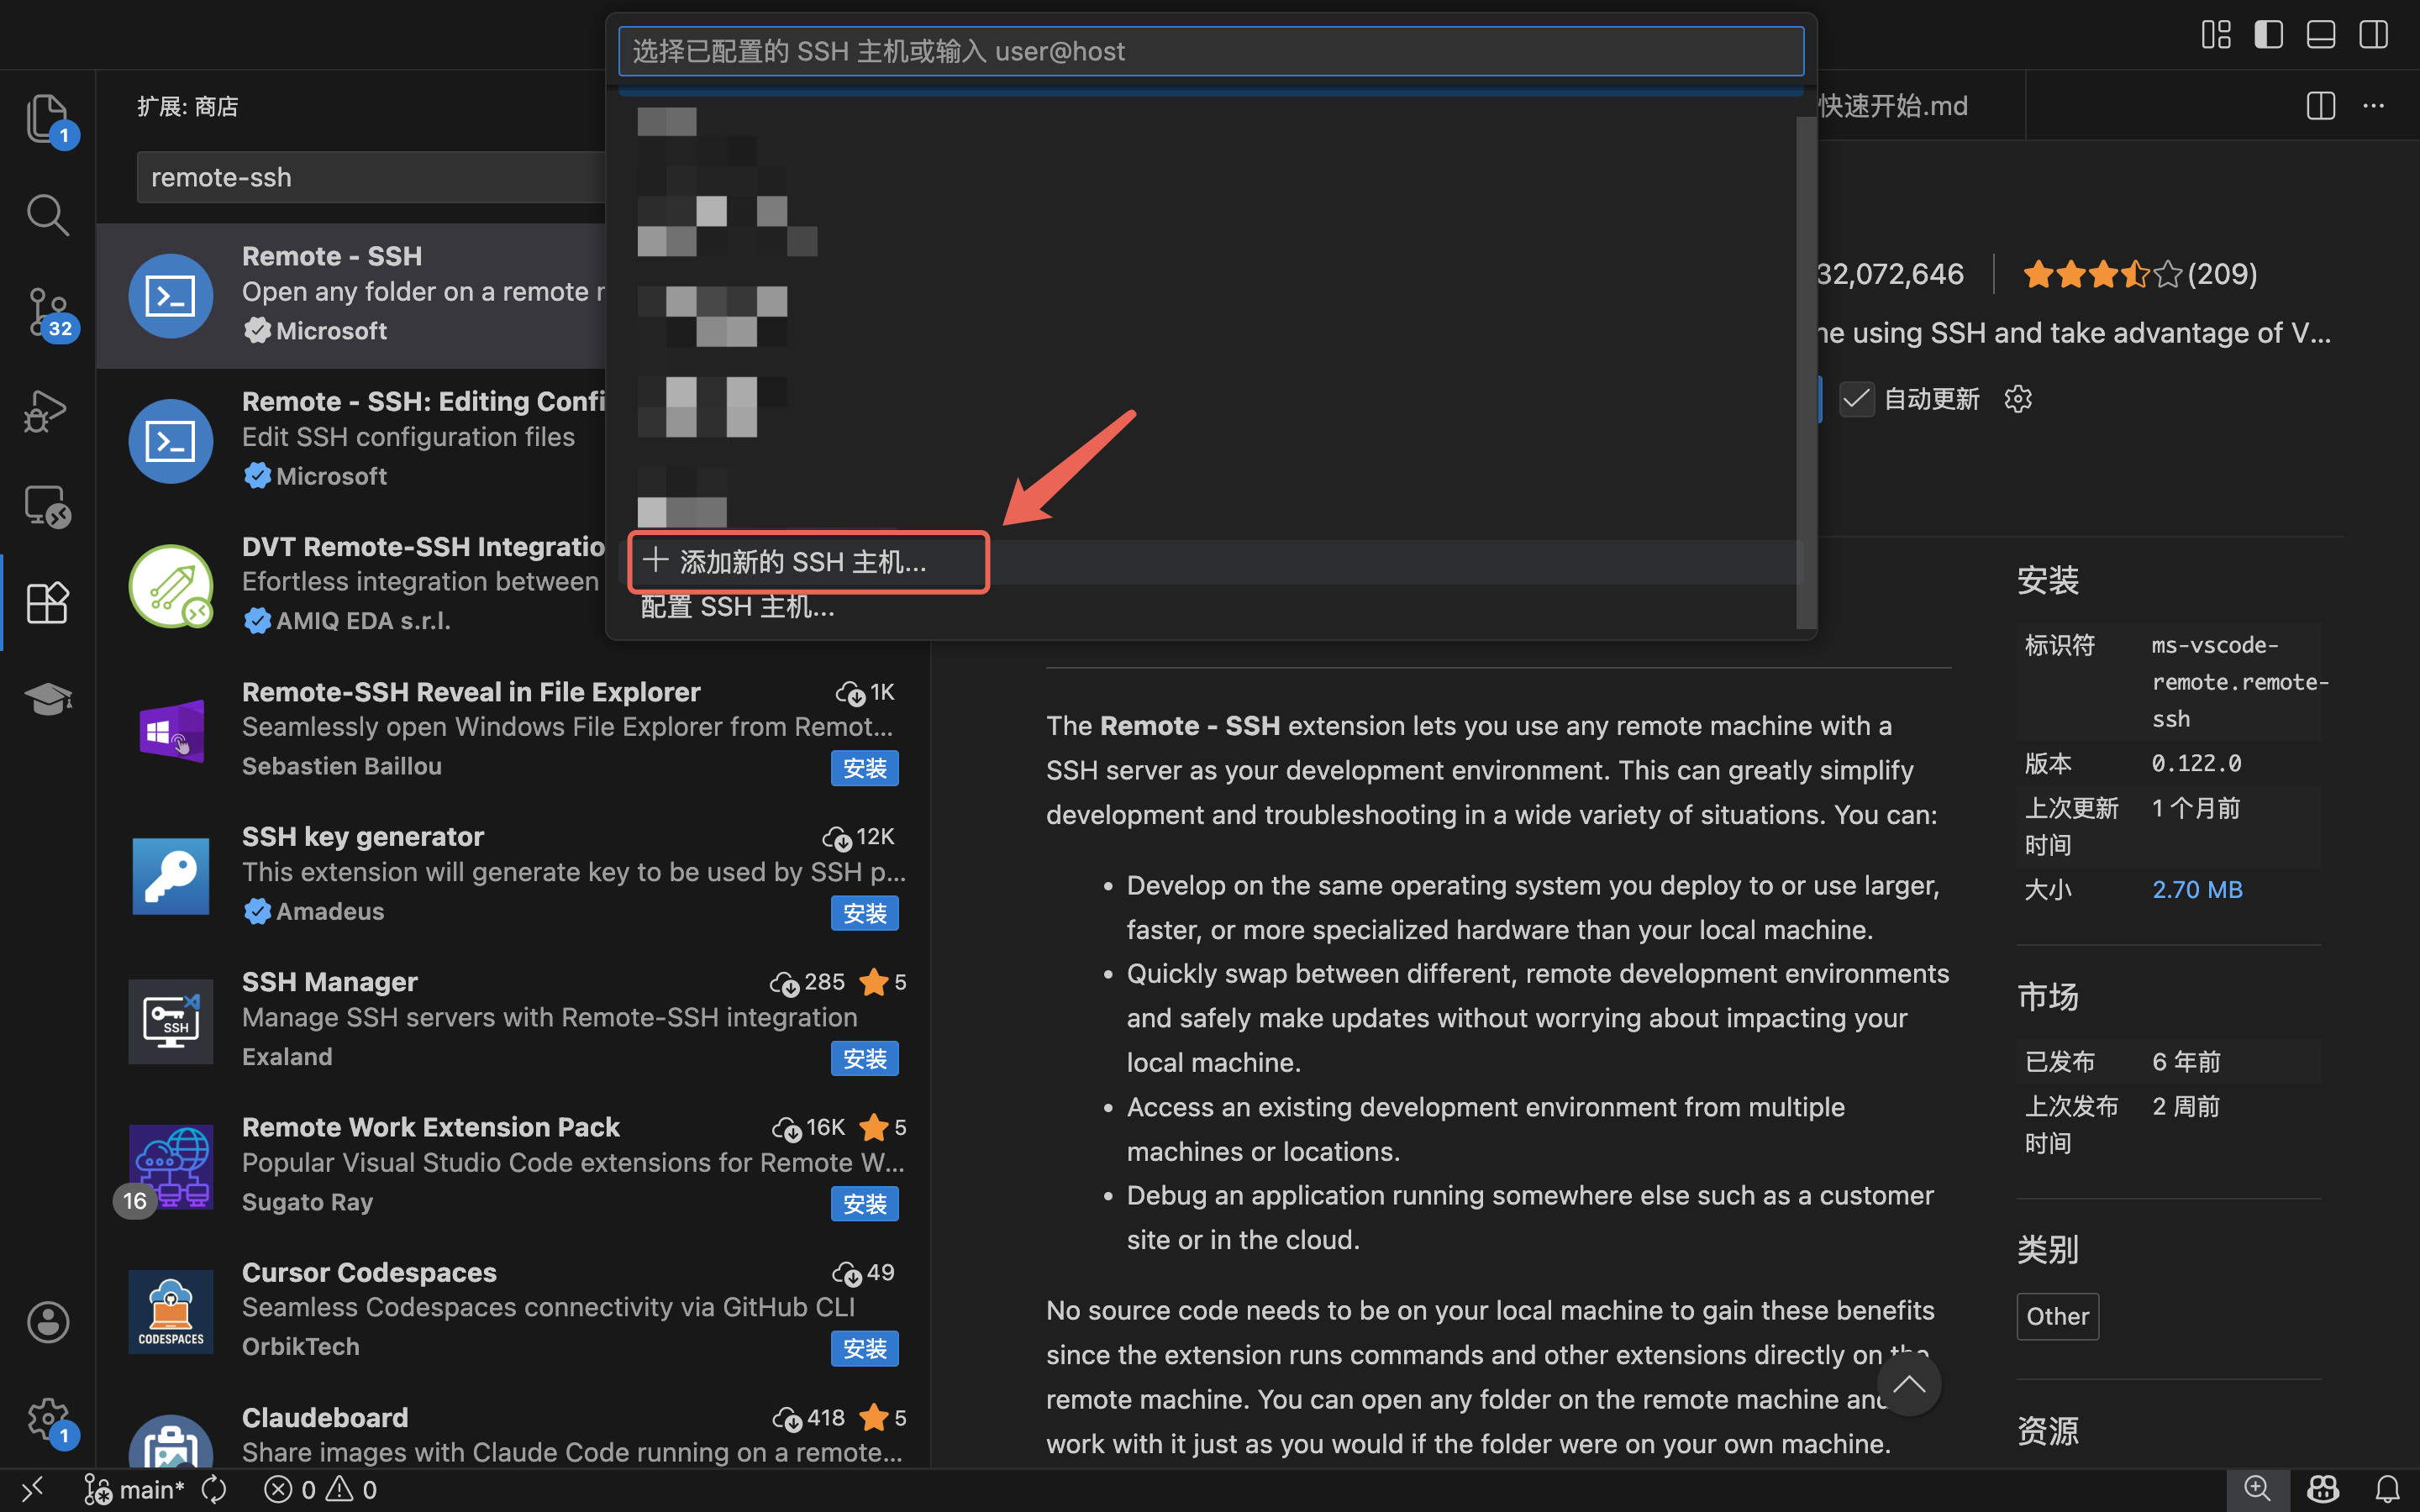Open the Accounts icon in activity bar
This screenshot has height=1512, width=2420.
[x=46, y=1322]
